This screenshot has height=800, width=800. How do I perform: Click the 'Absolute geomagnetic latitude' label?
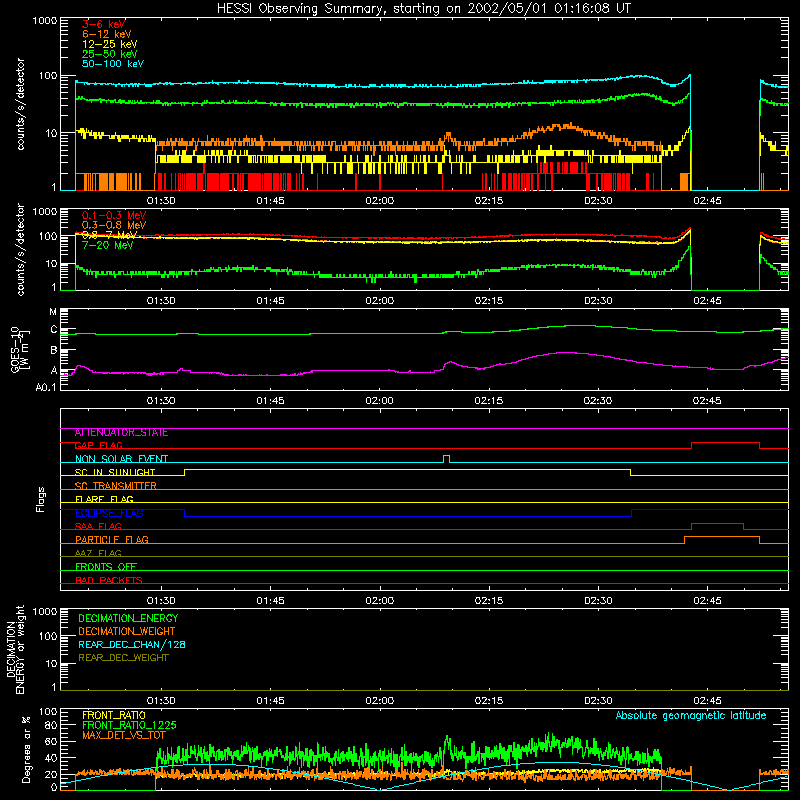(x=691, y=716)
